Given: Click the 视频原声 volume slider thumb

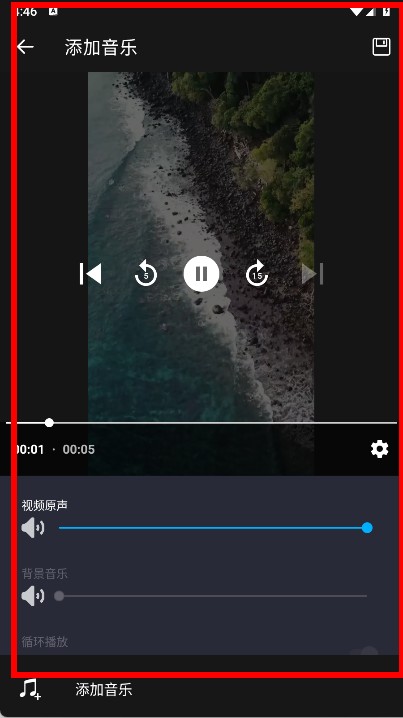Looking at the screenshot, I should click(x=367, y=528).
